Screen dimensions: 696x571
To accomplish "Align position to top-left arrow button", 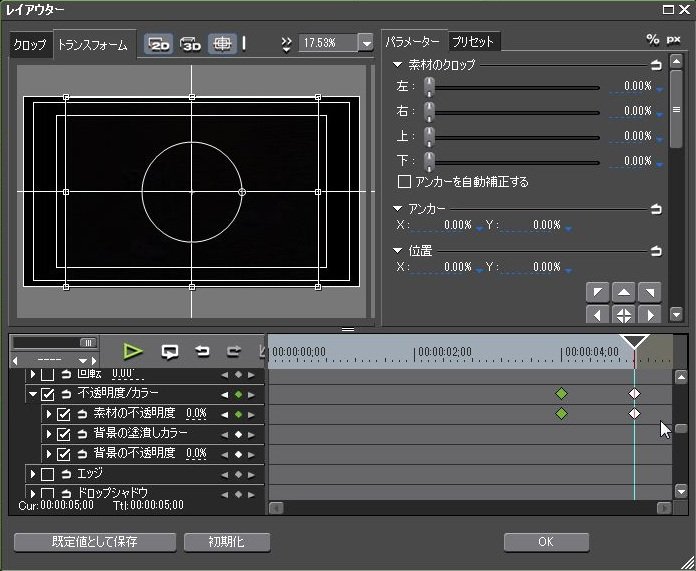I will (x=597, y=292).
